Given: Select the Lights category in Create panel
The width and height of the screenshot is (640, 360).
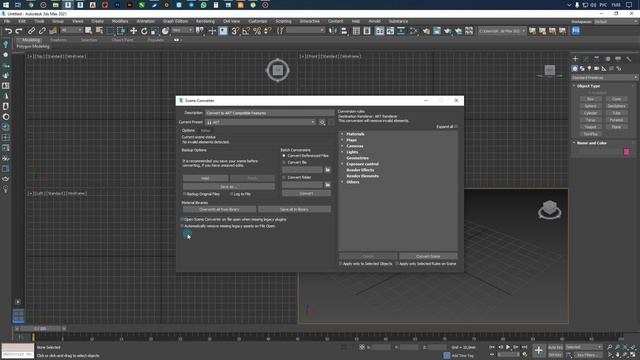Looking at the screenshot, I should [589, 69].
